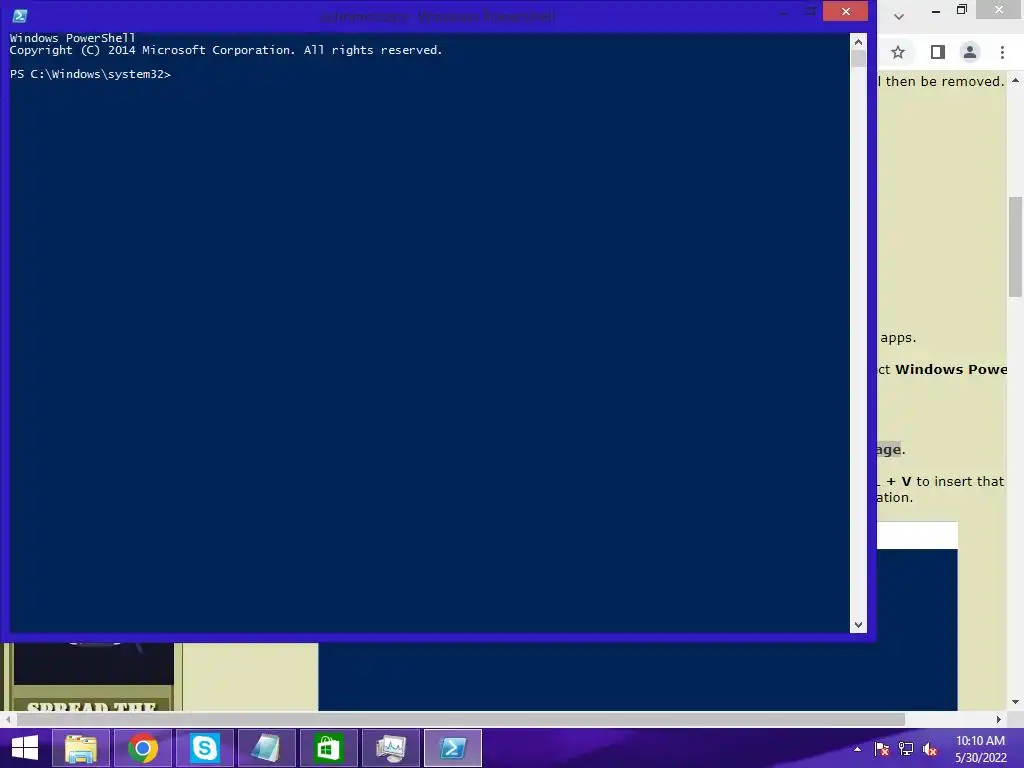Screen dimensions: 1024x768
Task: Click the PowerShell window title bar icon
Action: tap(20, 16)
